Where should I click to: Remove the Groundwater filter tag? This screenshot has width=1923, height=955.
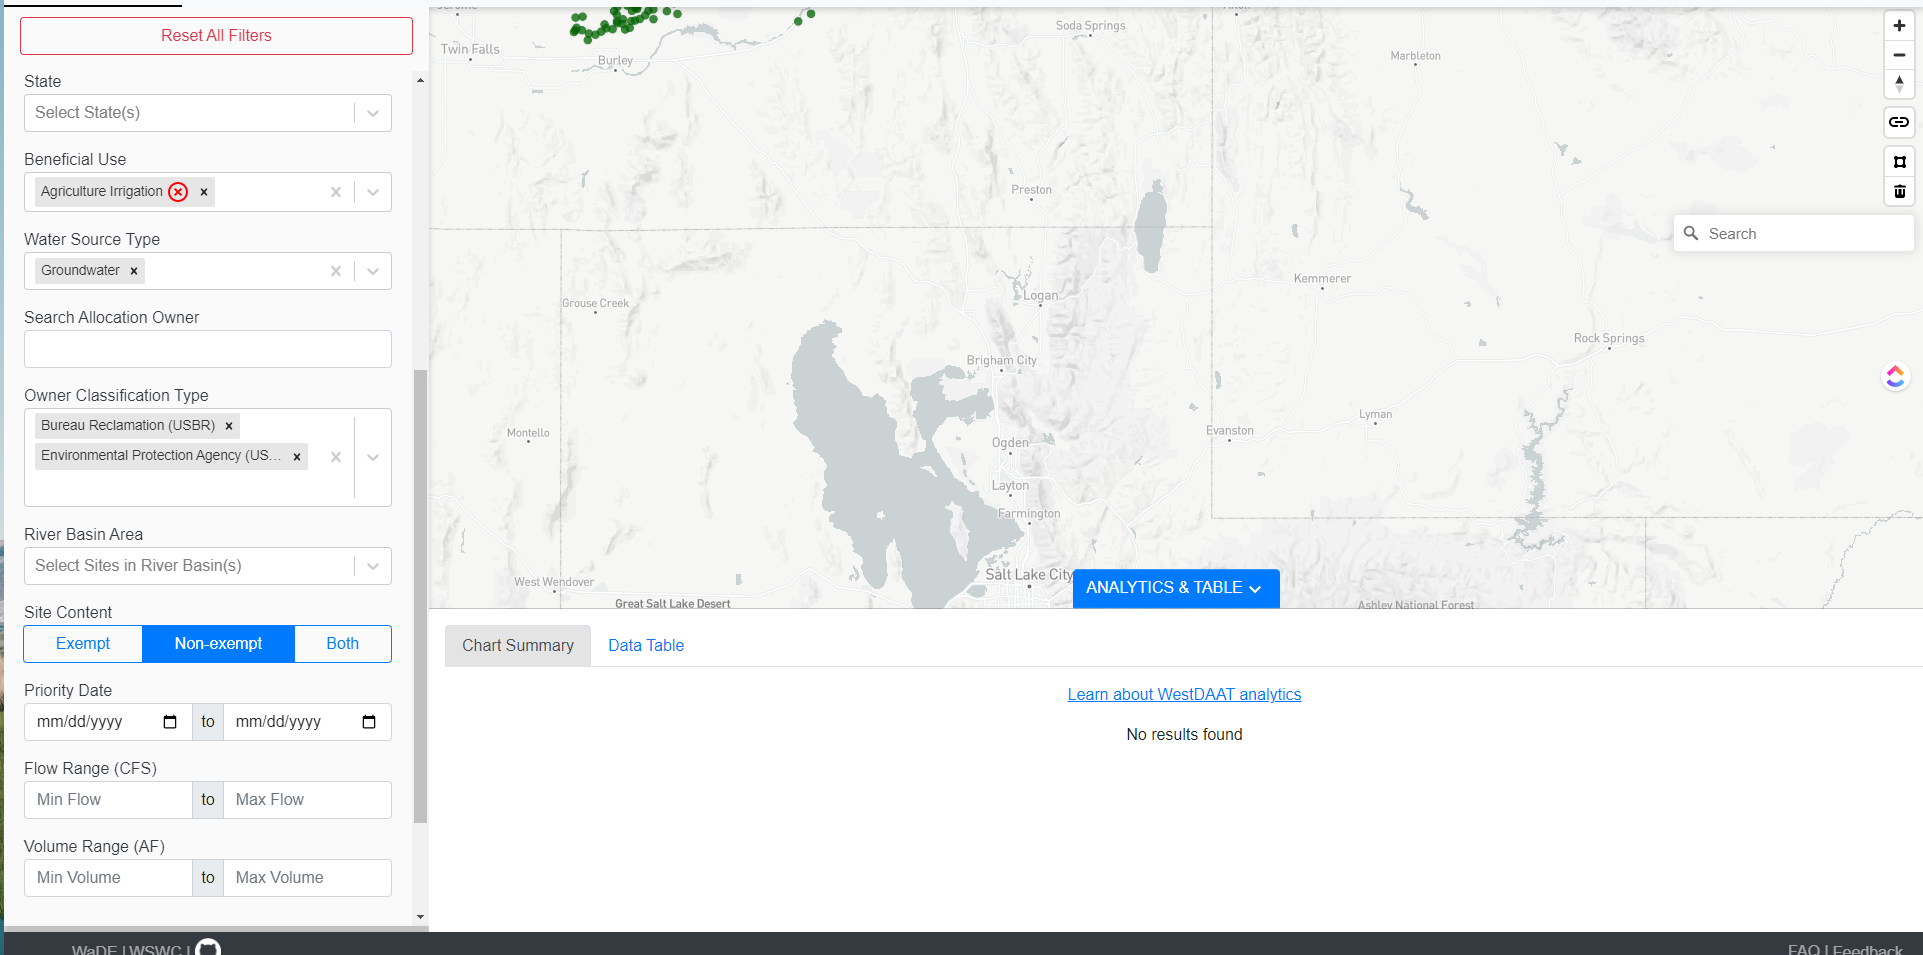[x=133, y=270]
